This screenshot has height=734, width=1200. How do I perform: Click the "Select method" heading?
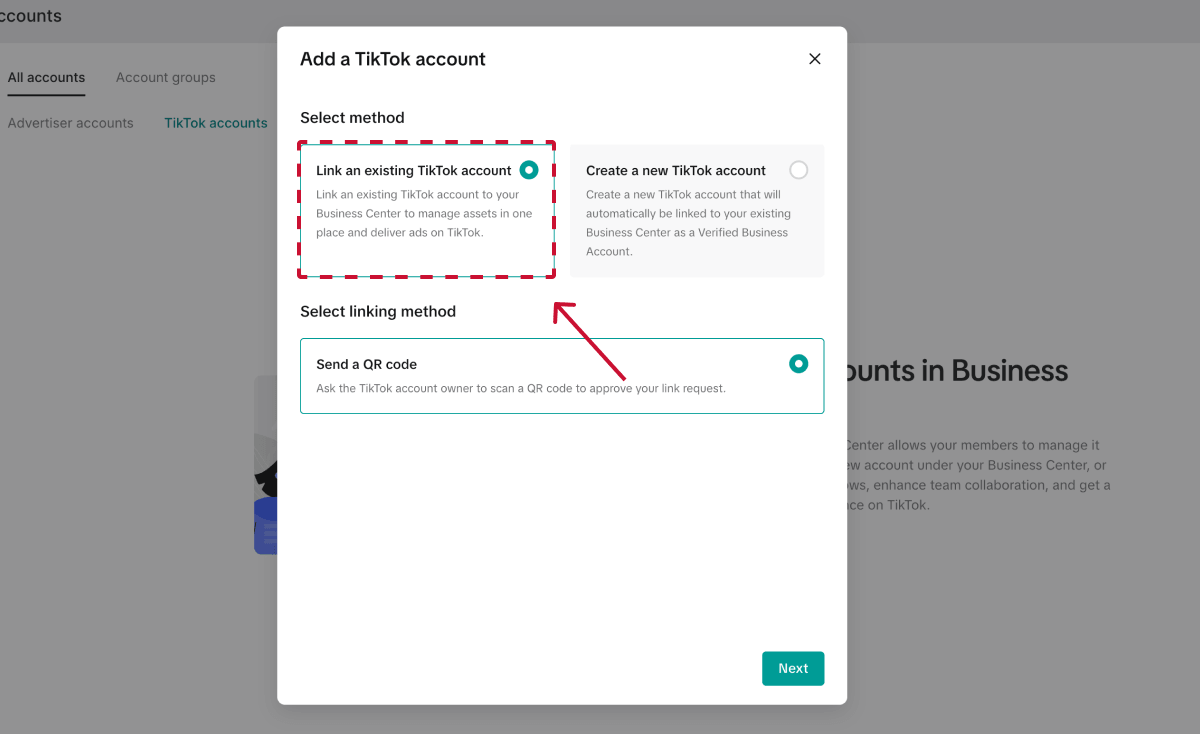click(x=352, y=118)
